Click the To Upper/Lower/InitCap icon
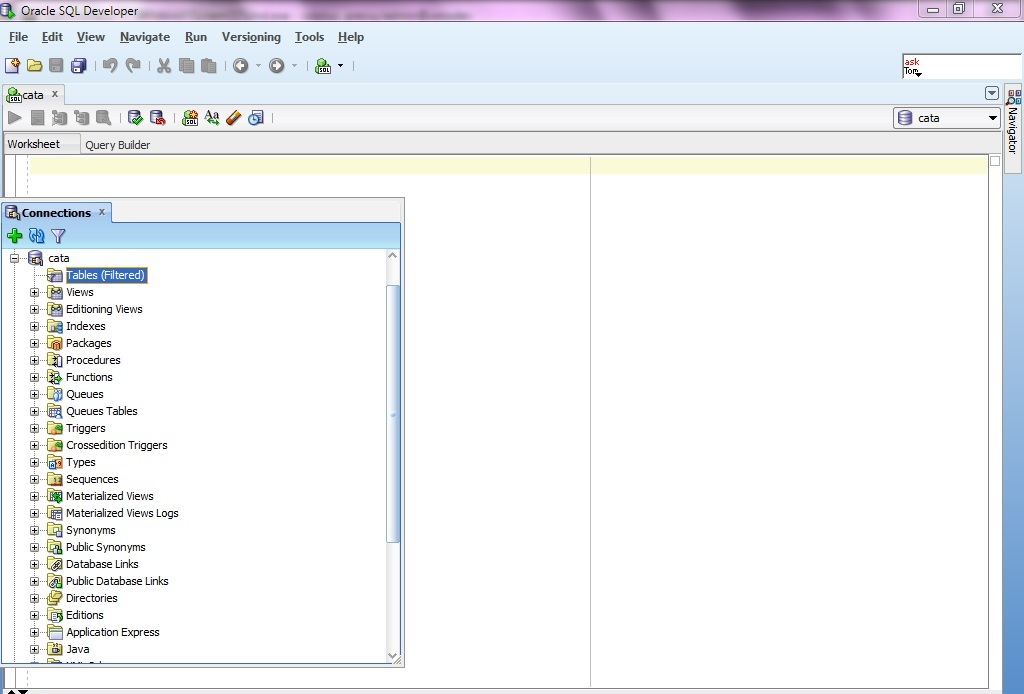 tap(212, 118)
